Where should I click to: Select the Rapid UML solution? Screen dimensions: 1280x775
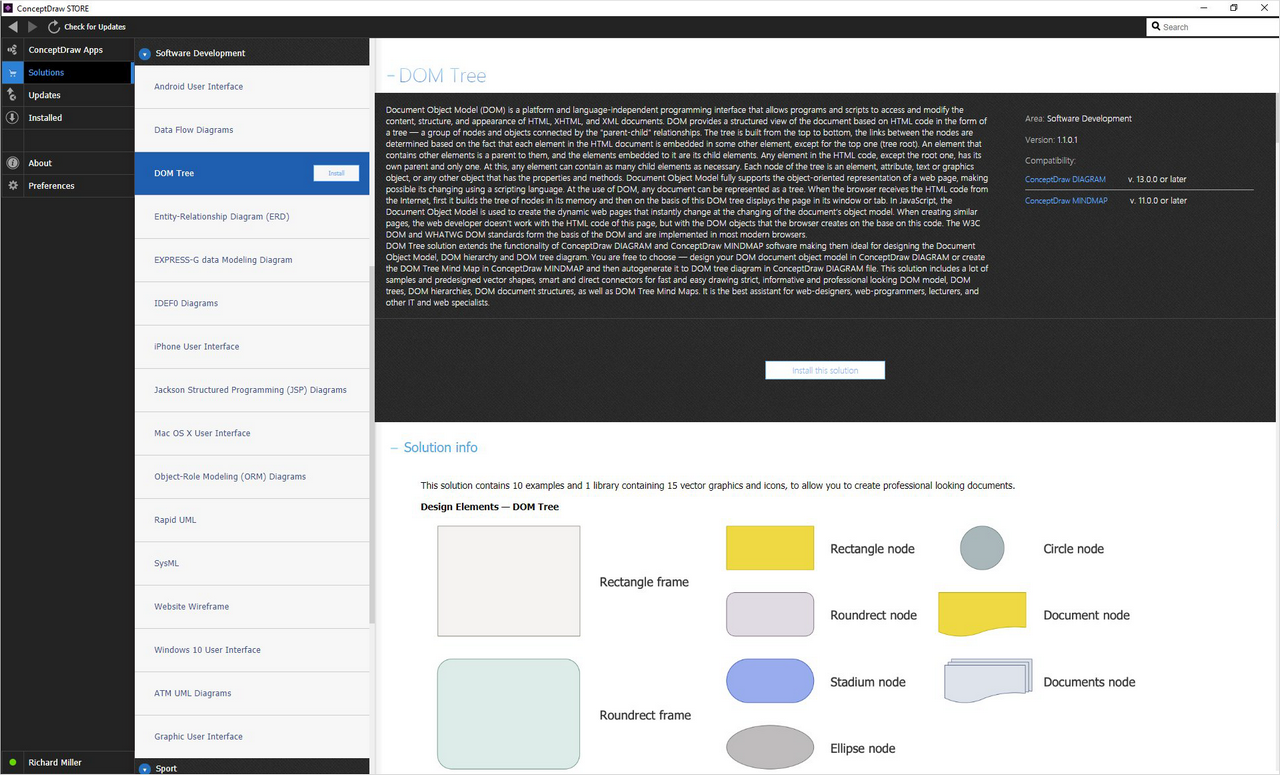coord(252,520)
